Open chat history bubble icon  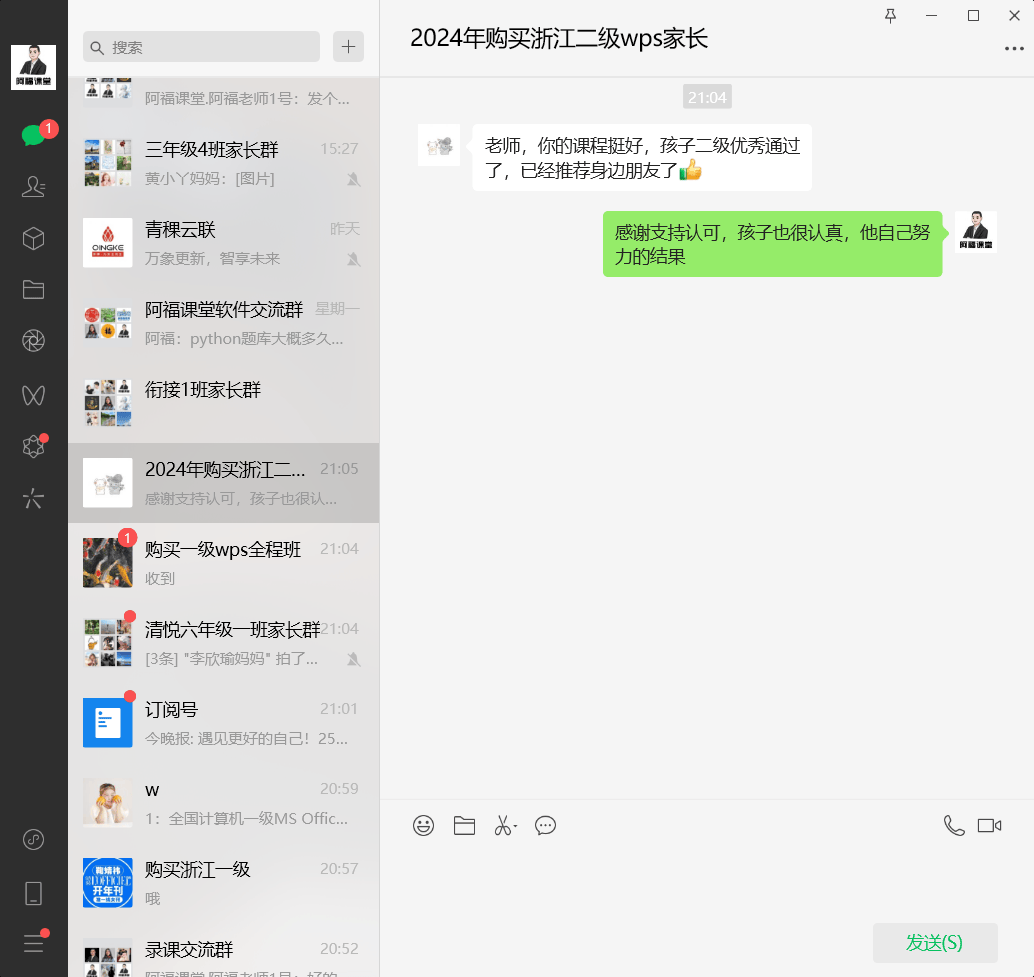(x=545, y=825)
